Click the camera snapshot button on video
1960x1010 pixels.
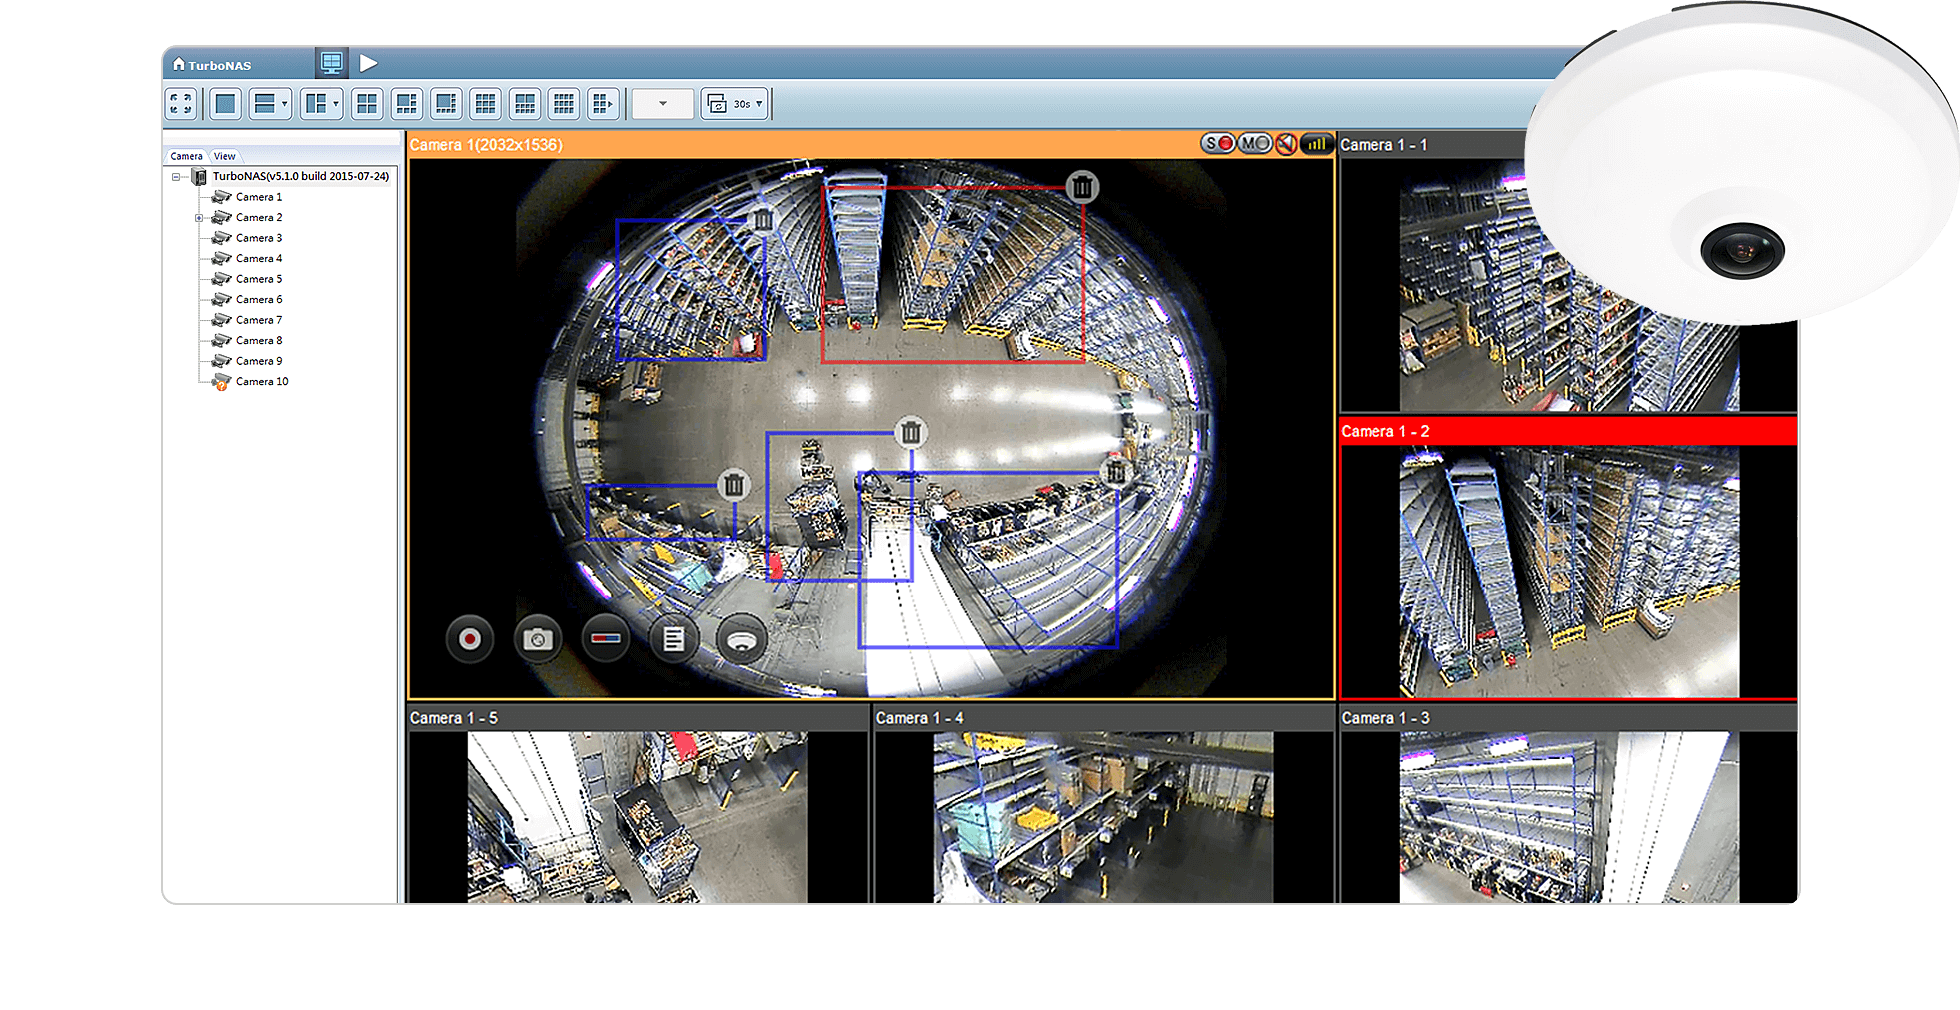(538, 639)
